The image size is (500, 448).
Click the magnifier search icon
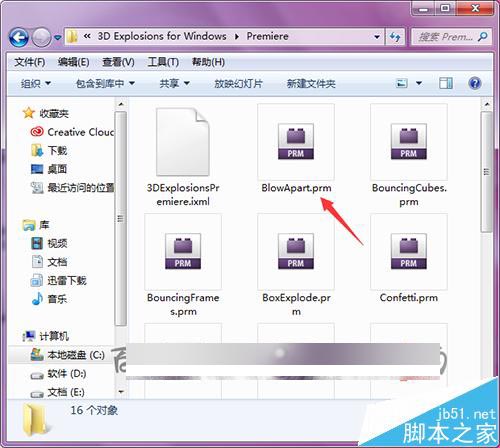coord(483,37)
